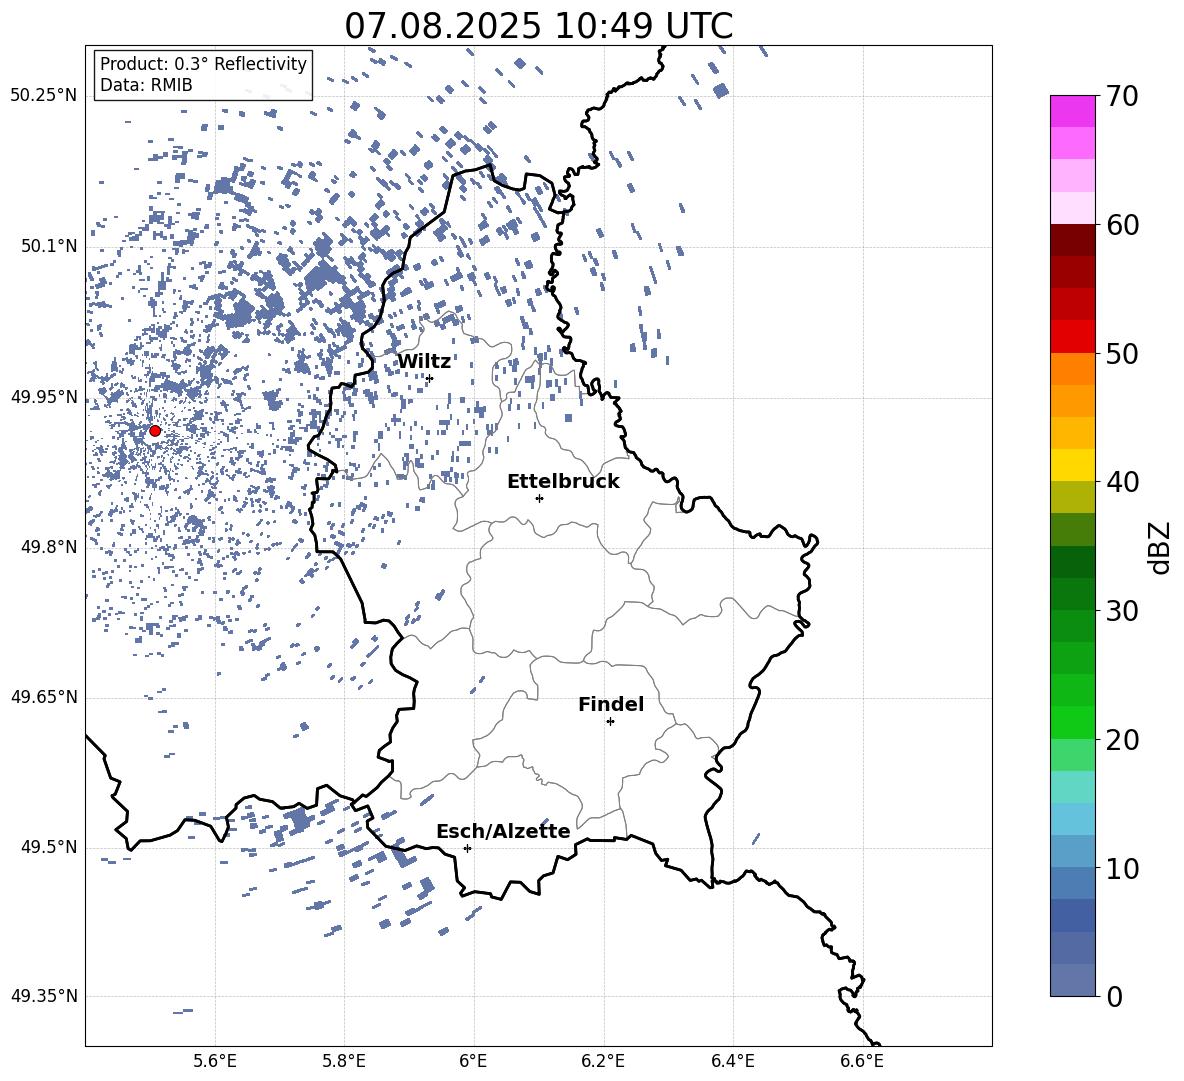The height and width of the screenshot is (1081, 1184).
Task: Click the colorbar tick label 40
Action: pos(1122,482)
